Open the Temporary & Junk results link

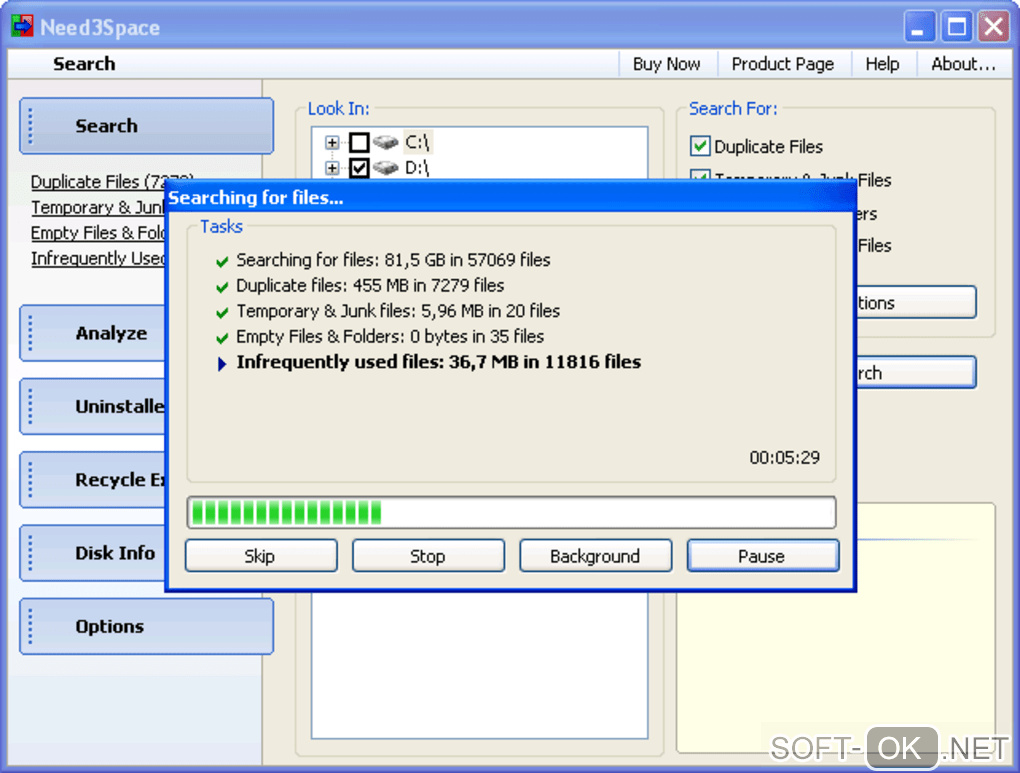pos(98,208)
